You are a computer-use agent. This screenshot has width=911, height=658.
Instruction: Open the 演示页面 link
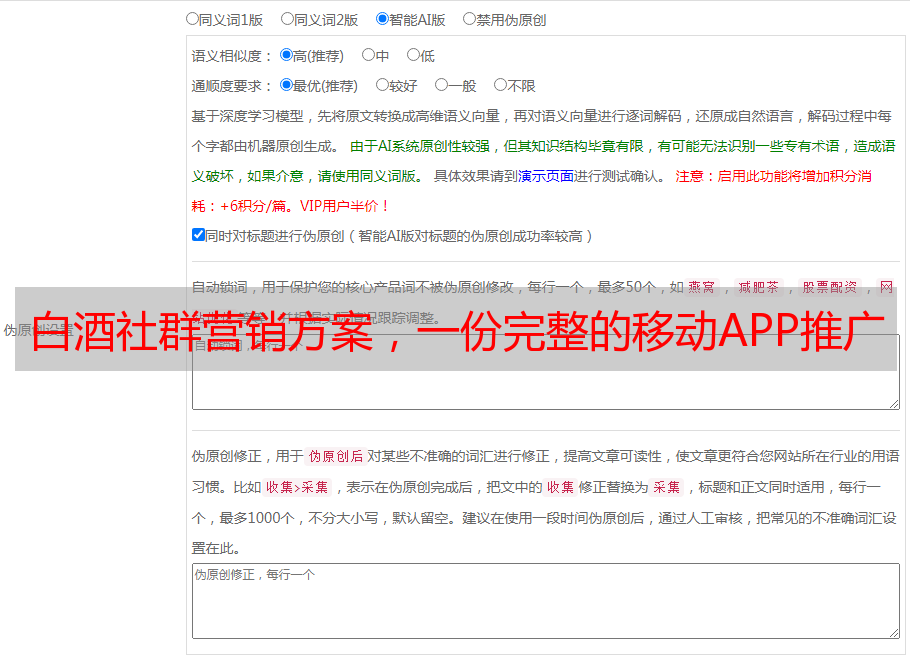(545, 176)
